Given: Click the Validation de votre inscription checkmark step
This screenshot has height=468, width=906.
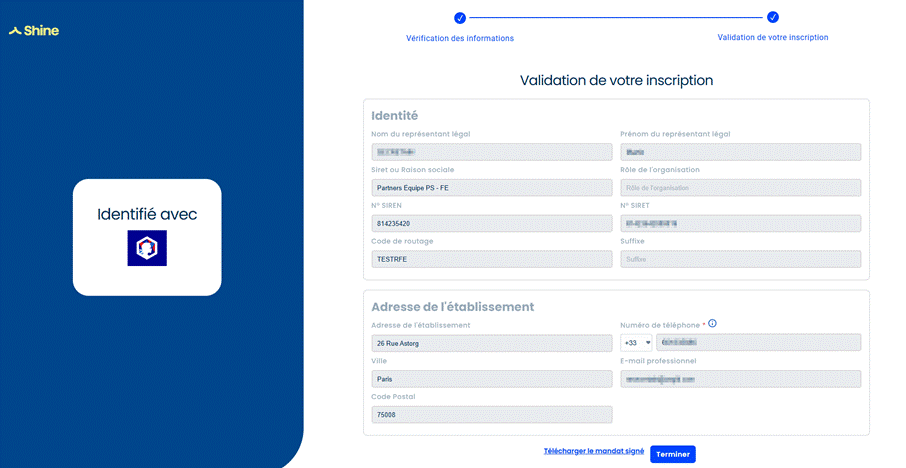Looking at the screenshot, I should click(773, 17).
